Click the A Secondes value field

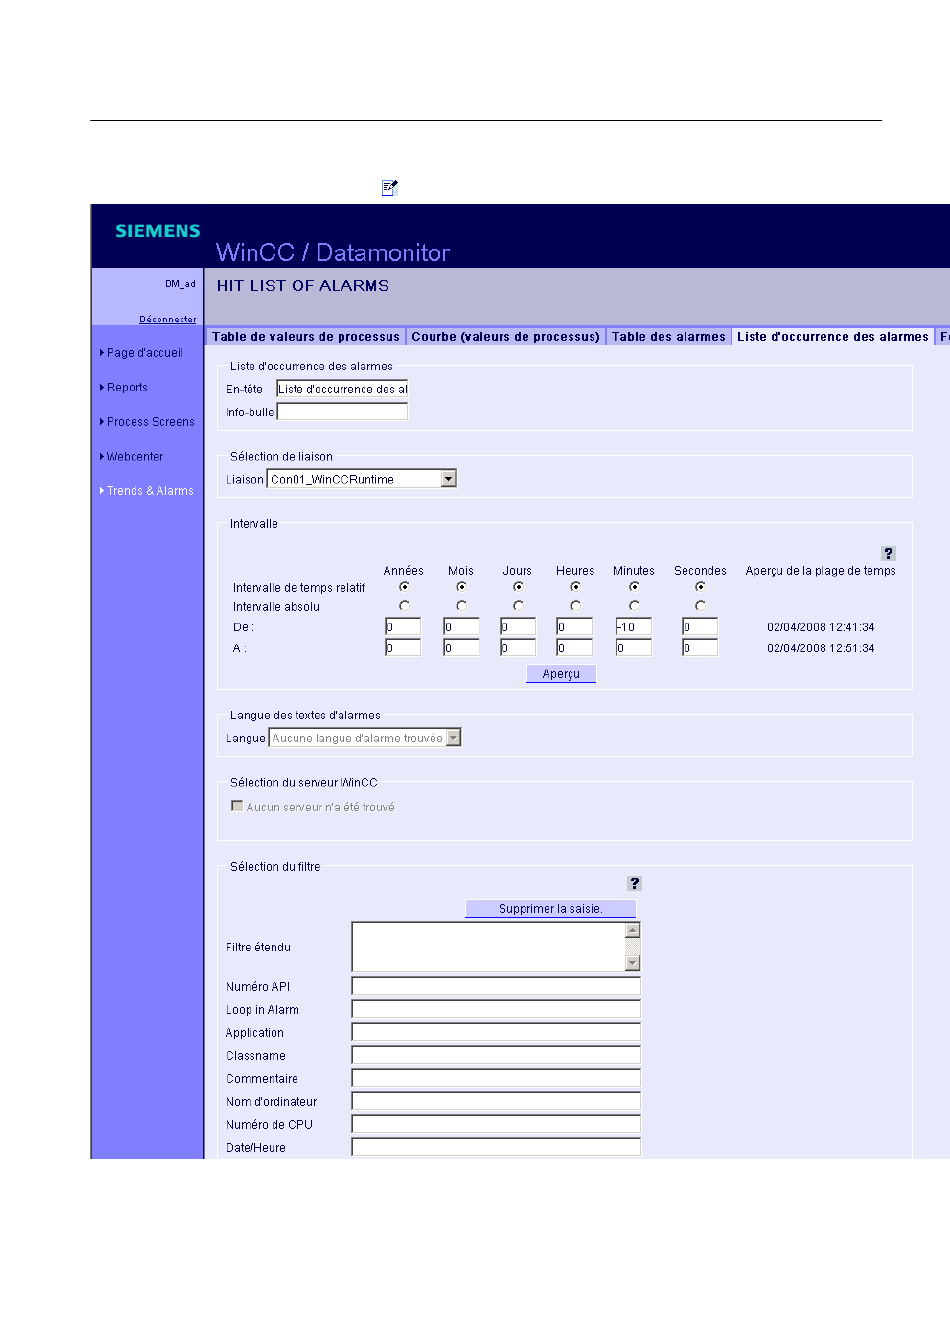click(700, 648)
